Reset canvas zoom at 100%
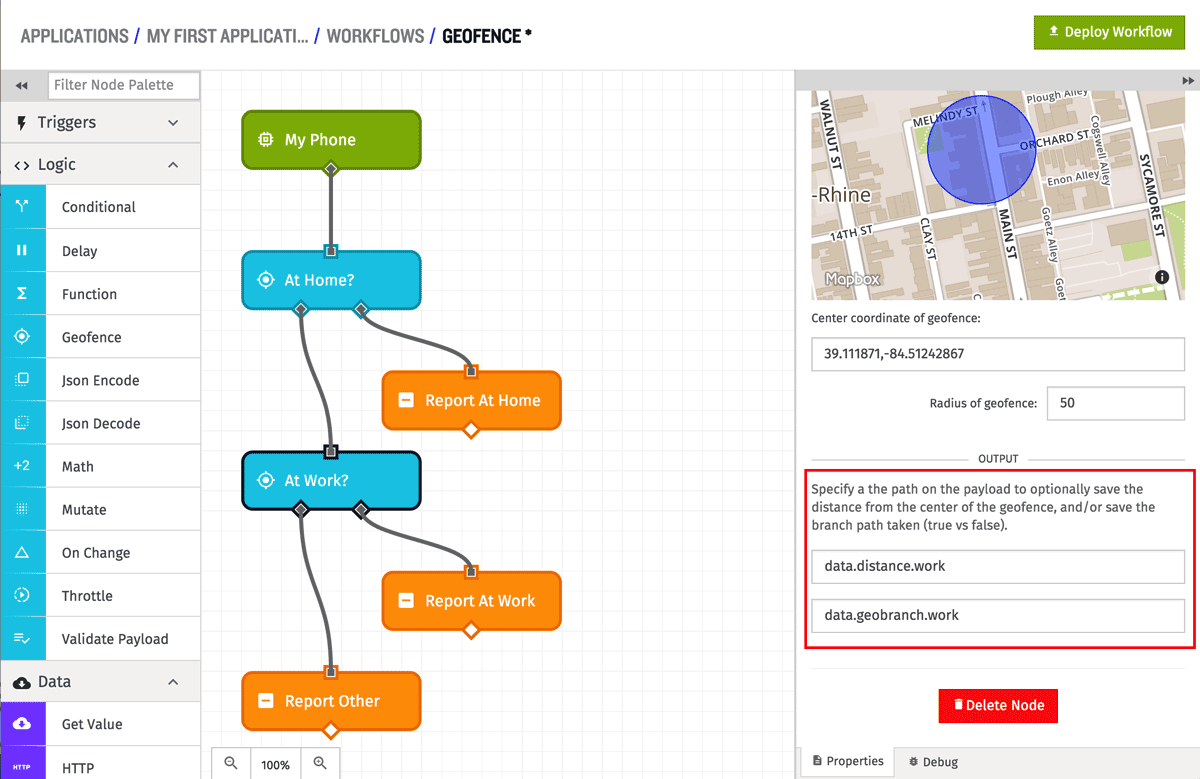Screen dimensions: 1200x779 click(275, 764)
